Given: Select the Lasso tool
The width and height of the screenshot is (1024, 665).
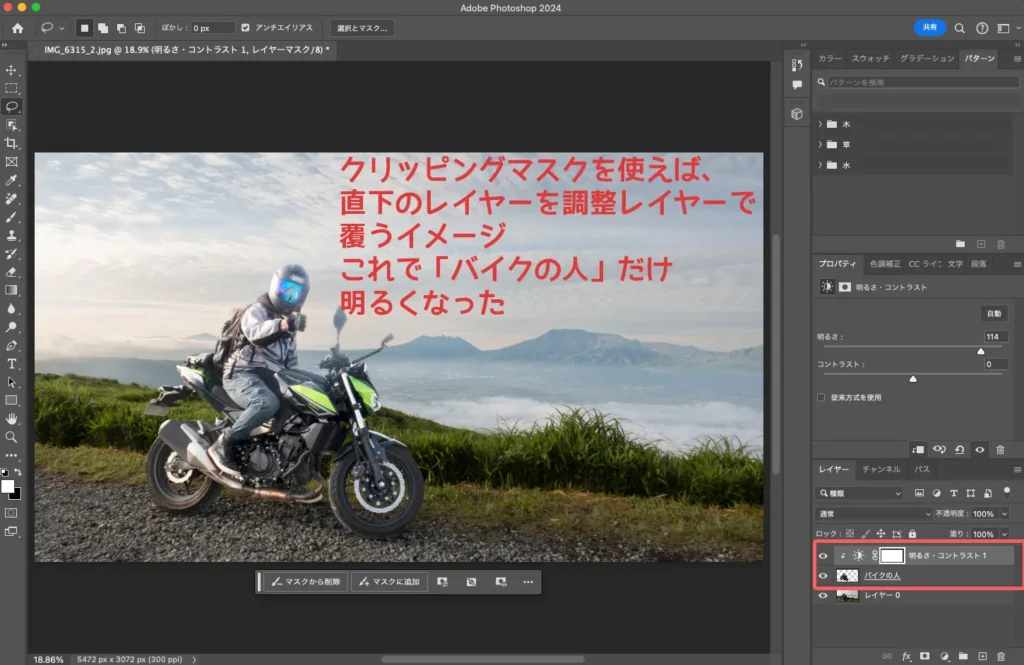Looking at the screenshot, I should (13, 107).
